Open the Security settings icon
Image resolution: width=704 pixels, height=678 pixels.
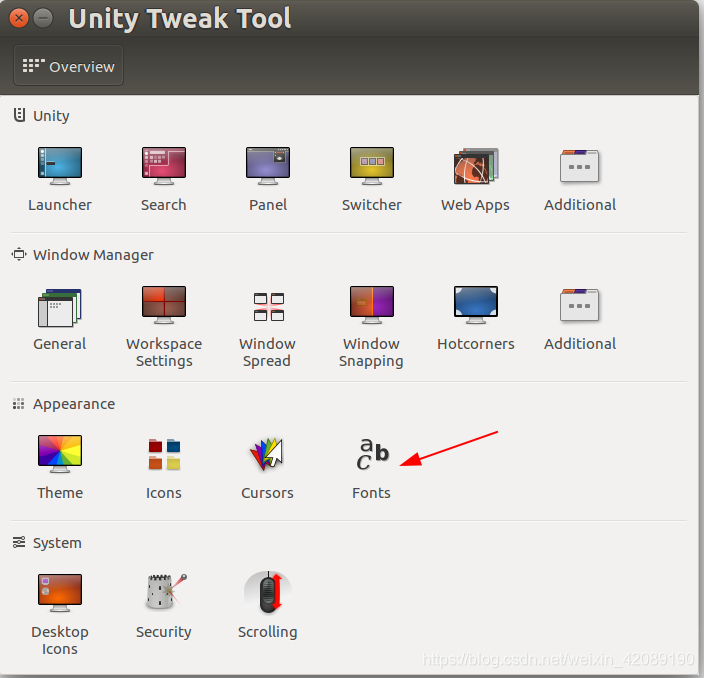166,592
